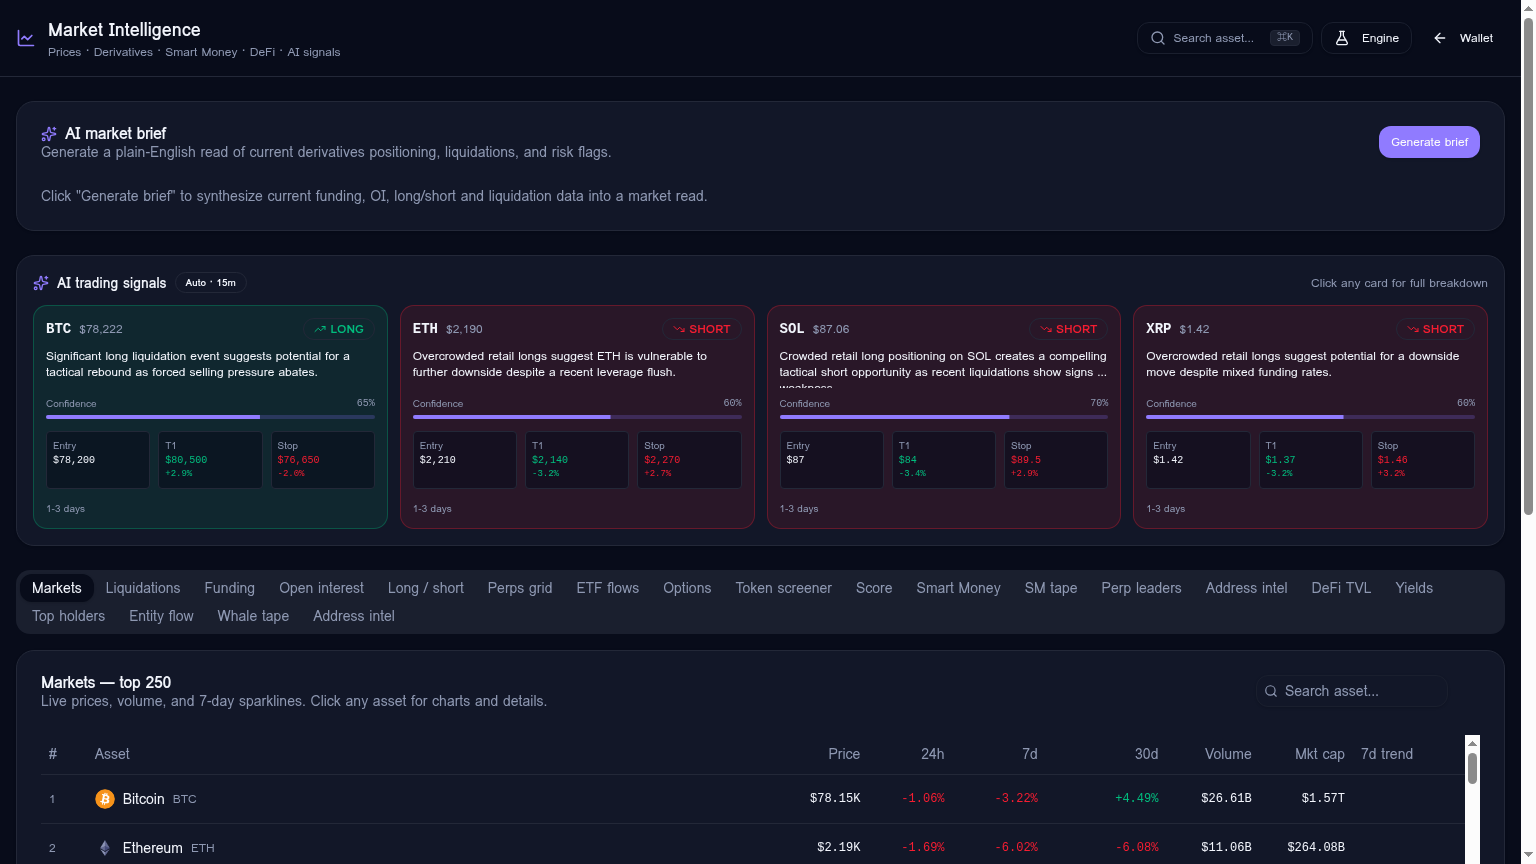The height and width of the screenshot is (864, 1536).
Task: Switch to the Perps grid tab
Action: 520,588
